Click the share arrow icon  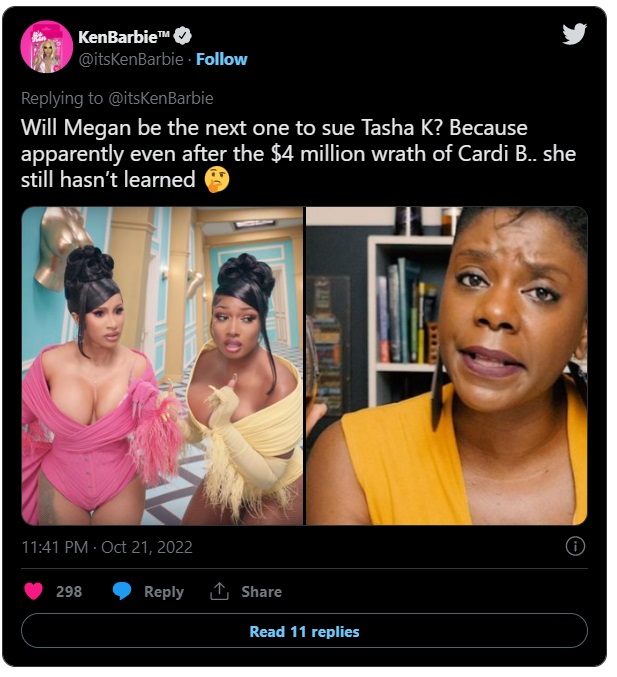click(x=219, y=591)
